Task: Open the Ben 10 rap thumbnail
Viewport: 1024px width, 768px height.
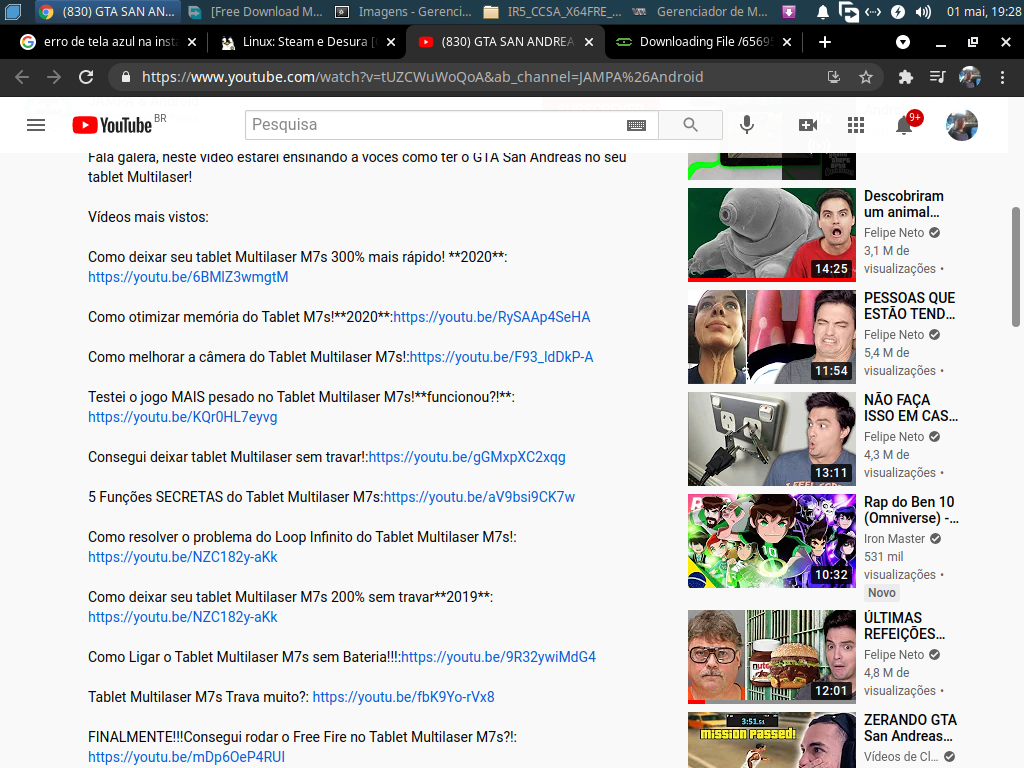Action: 772,541
